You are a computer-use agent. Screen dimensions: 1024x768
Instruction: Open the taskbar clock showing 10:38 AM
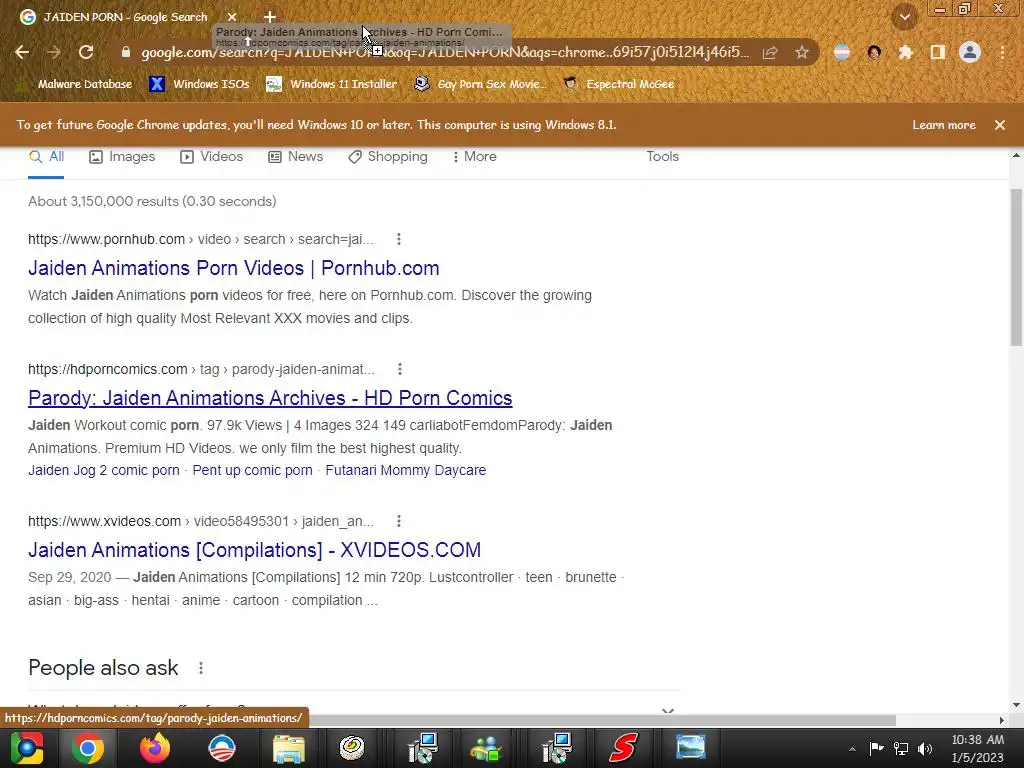click(978, 748)
